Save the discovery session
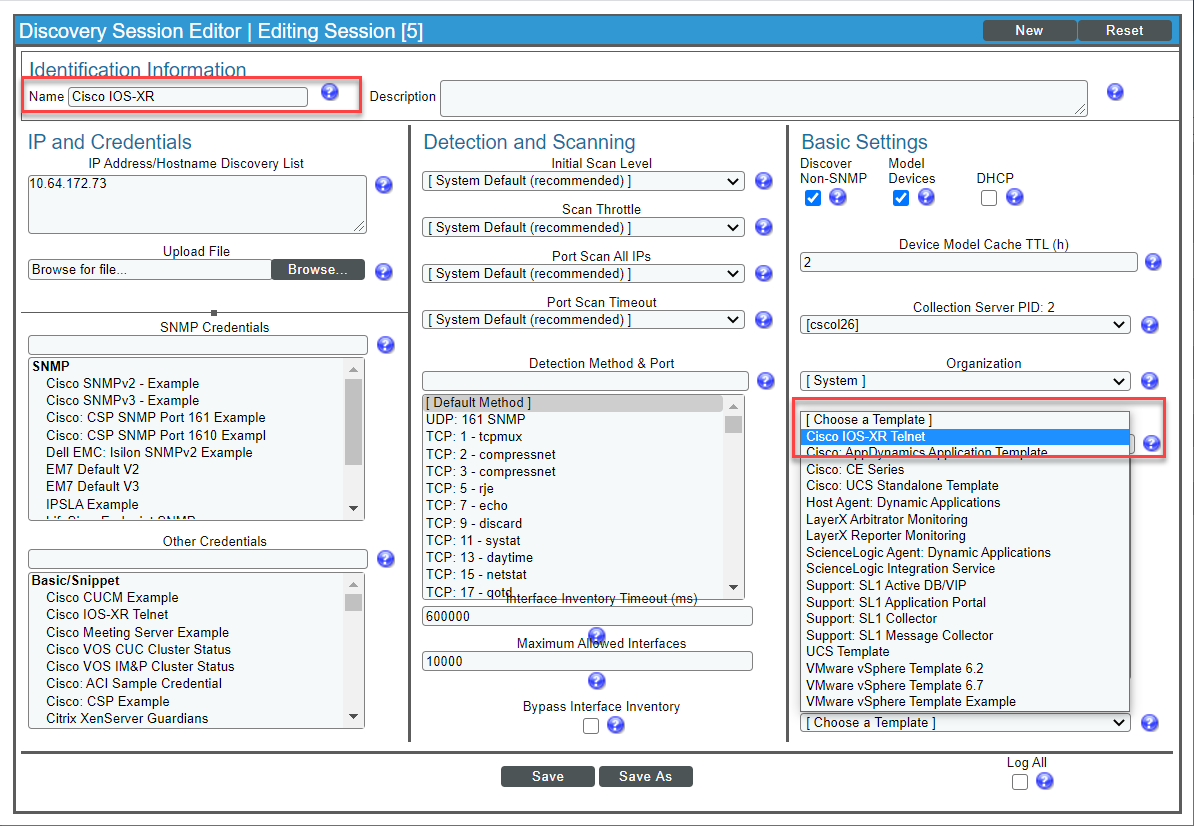The width and height of the screenshot is (1194, 826). 548,777
